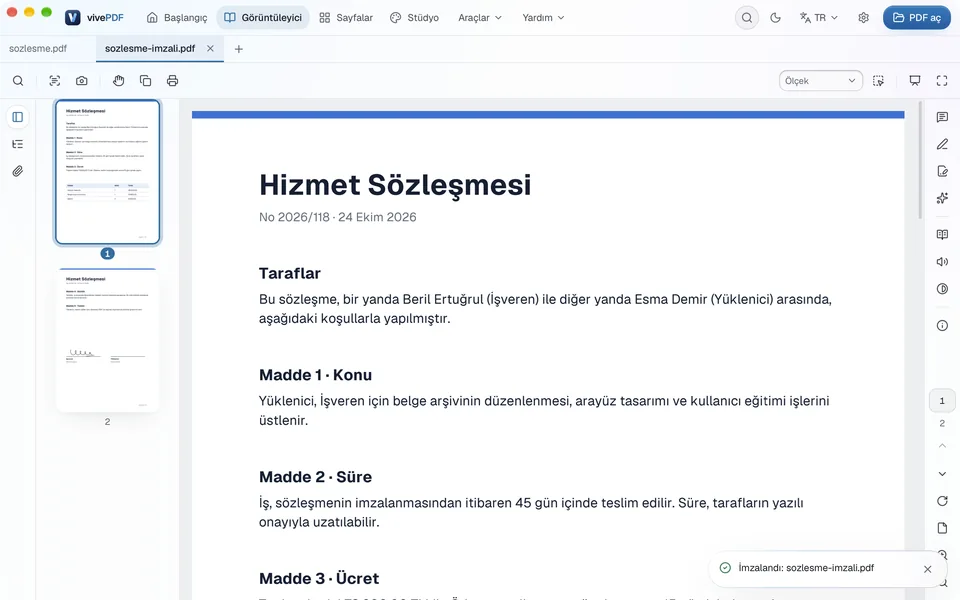Screen dimensions: 960x600
Task: Jump to page 1 in right rail
Action: coord(942,401)
